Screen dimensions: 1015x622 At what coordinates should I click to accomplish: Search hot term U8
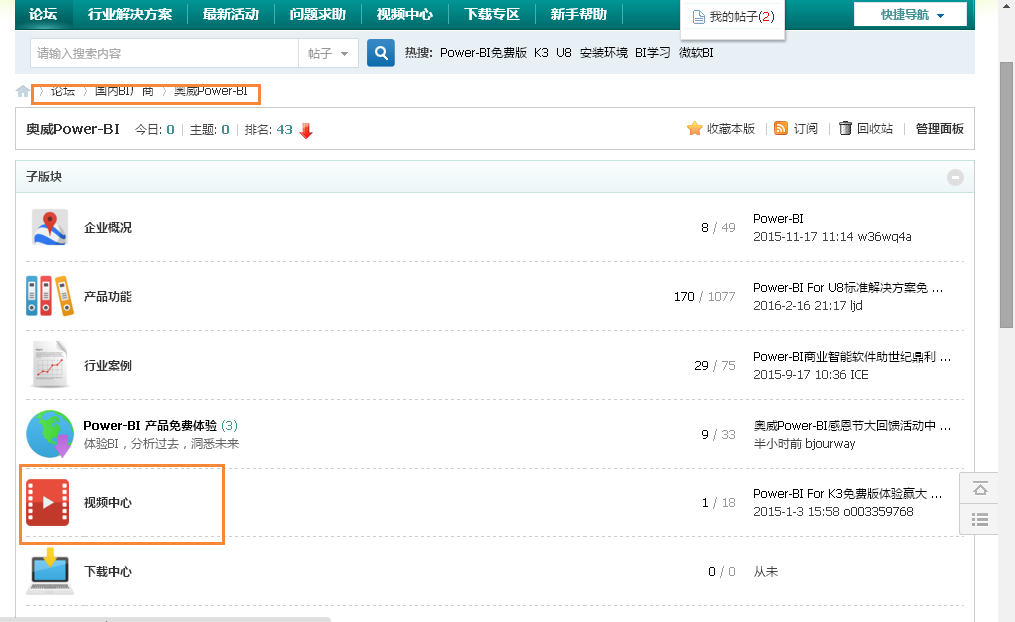[564, 53]
